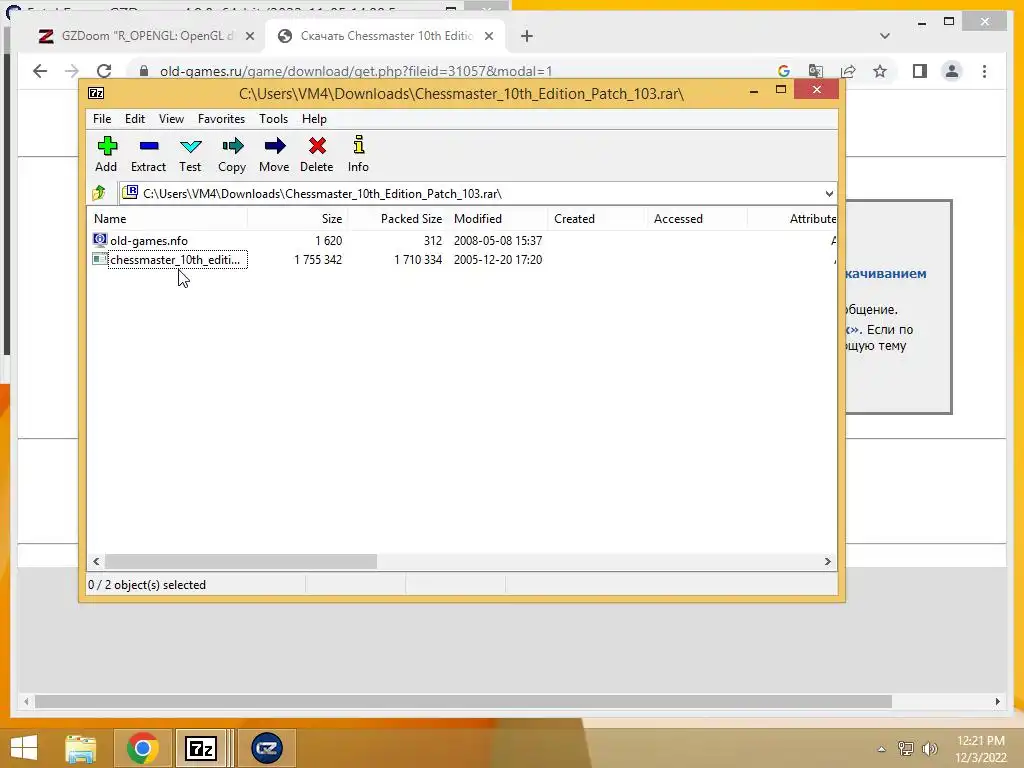
Task: Go up one folder level icon
Action: pyautogui.click(x=99, y=193)
